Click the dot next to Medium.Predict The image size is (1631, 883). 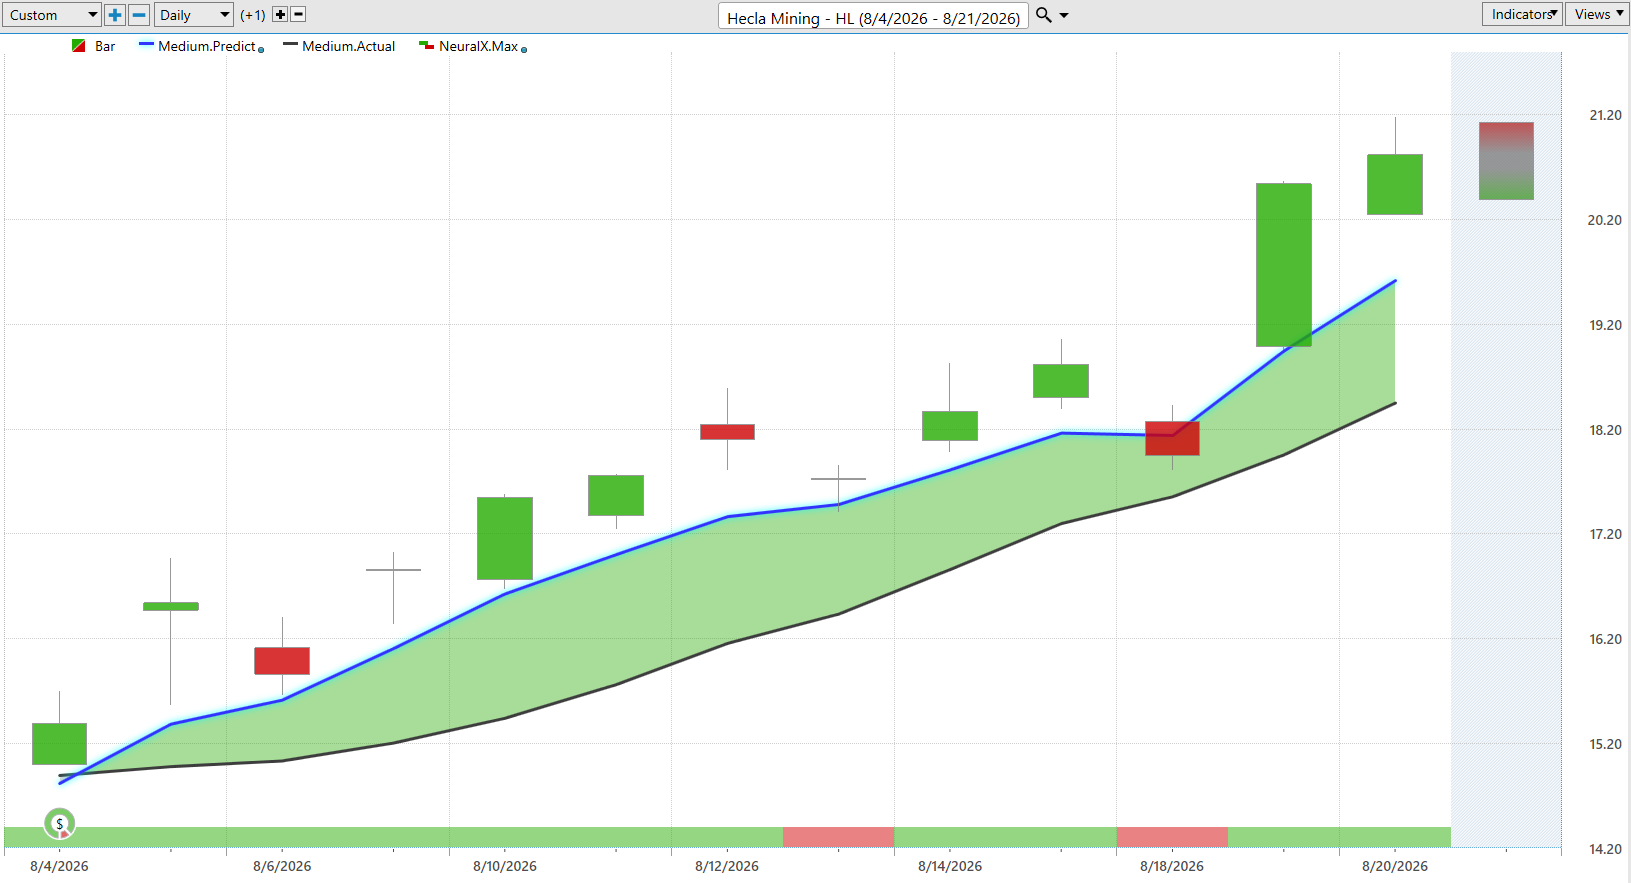[261, 49]
